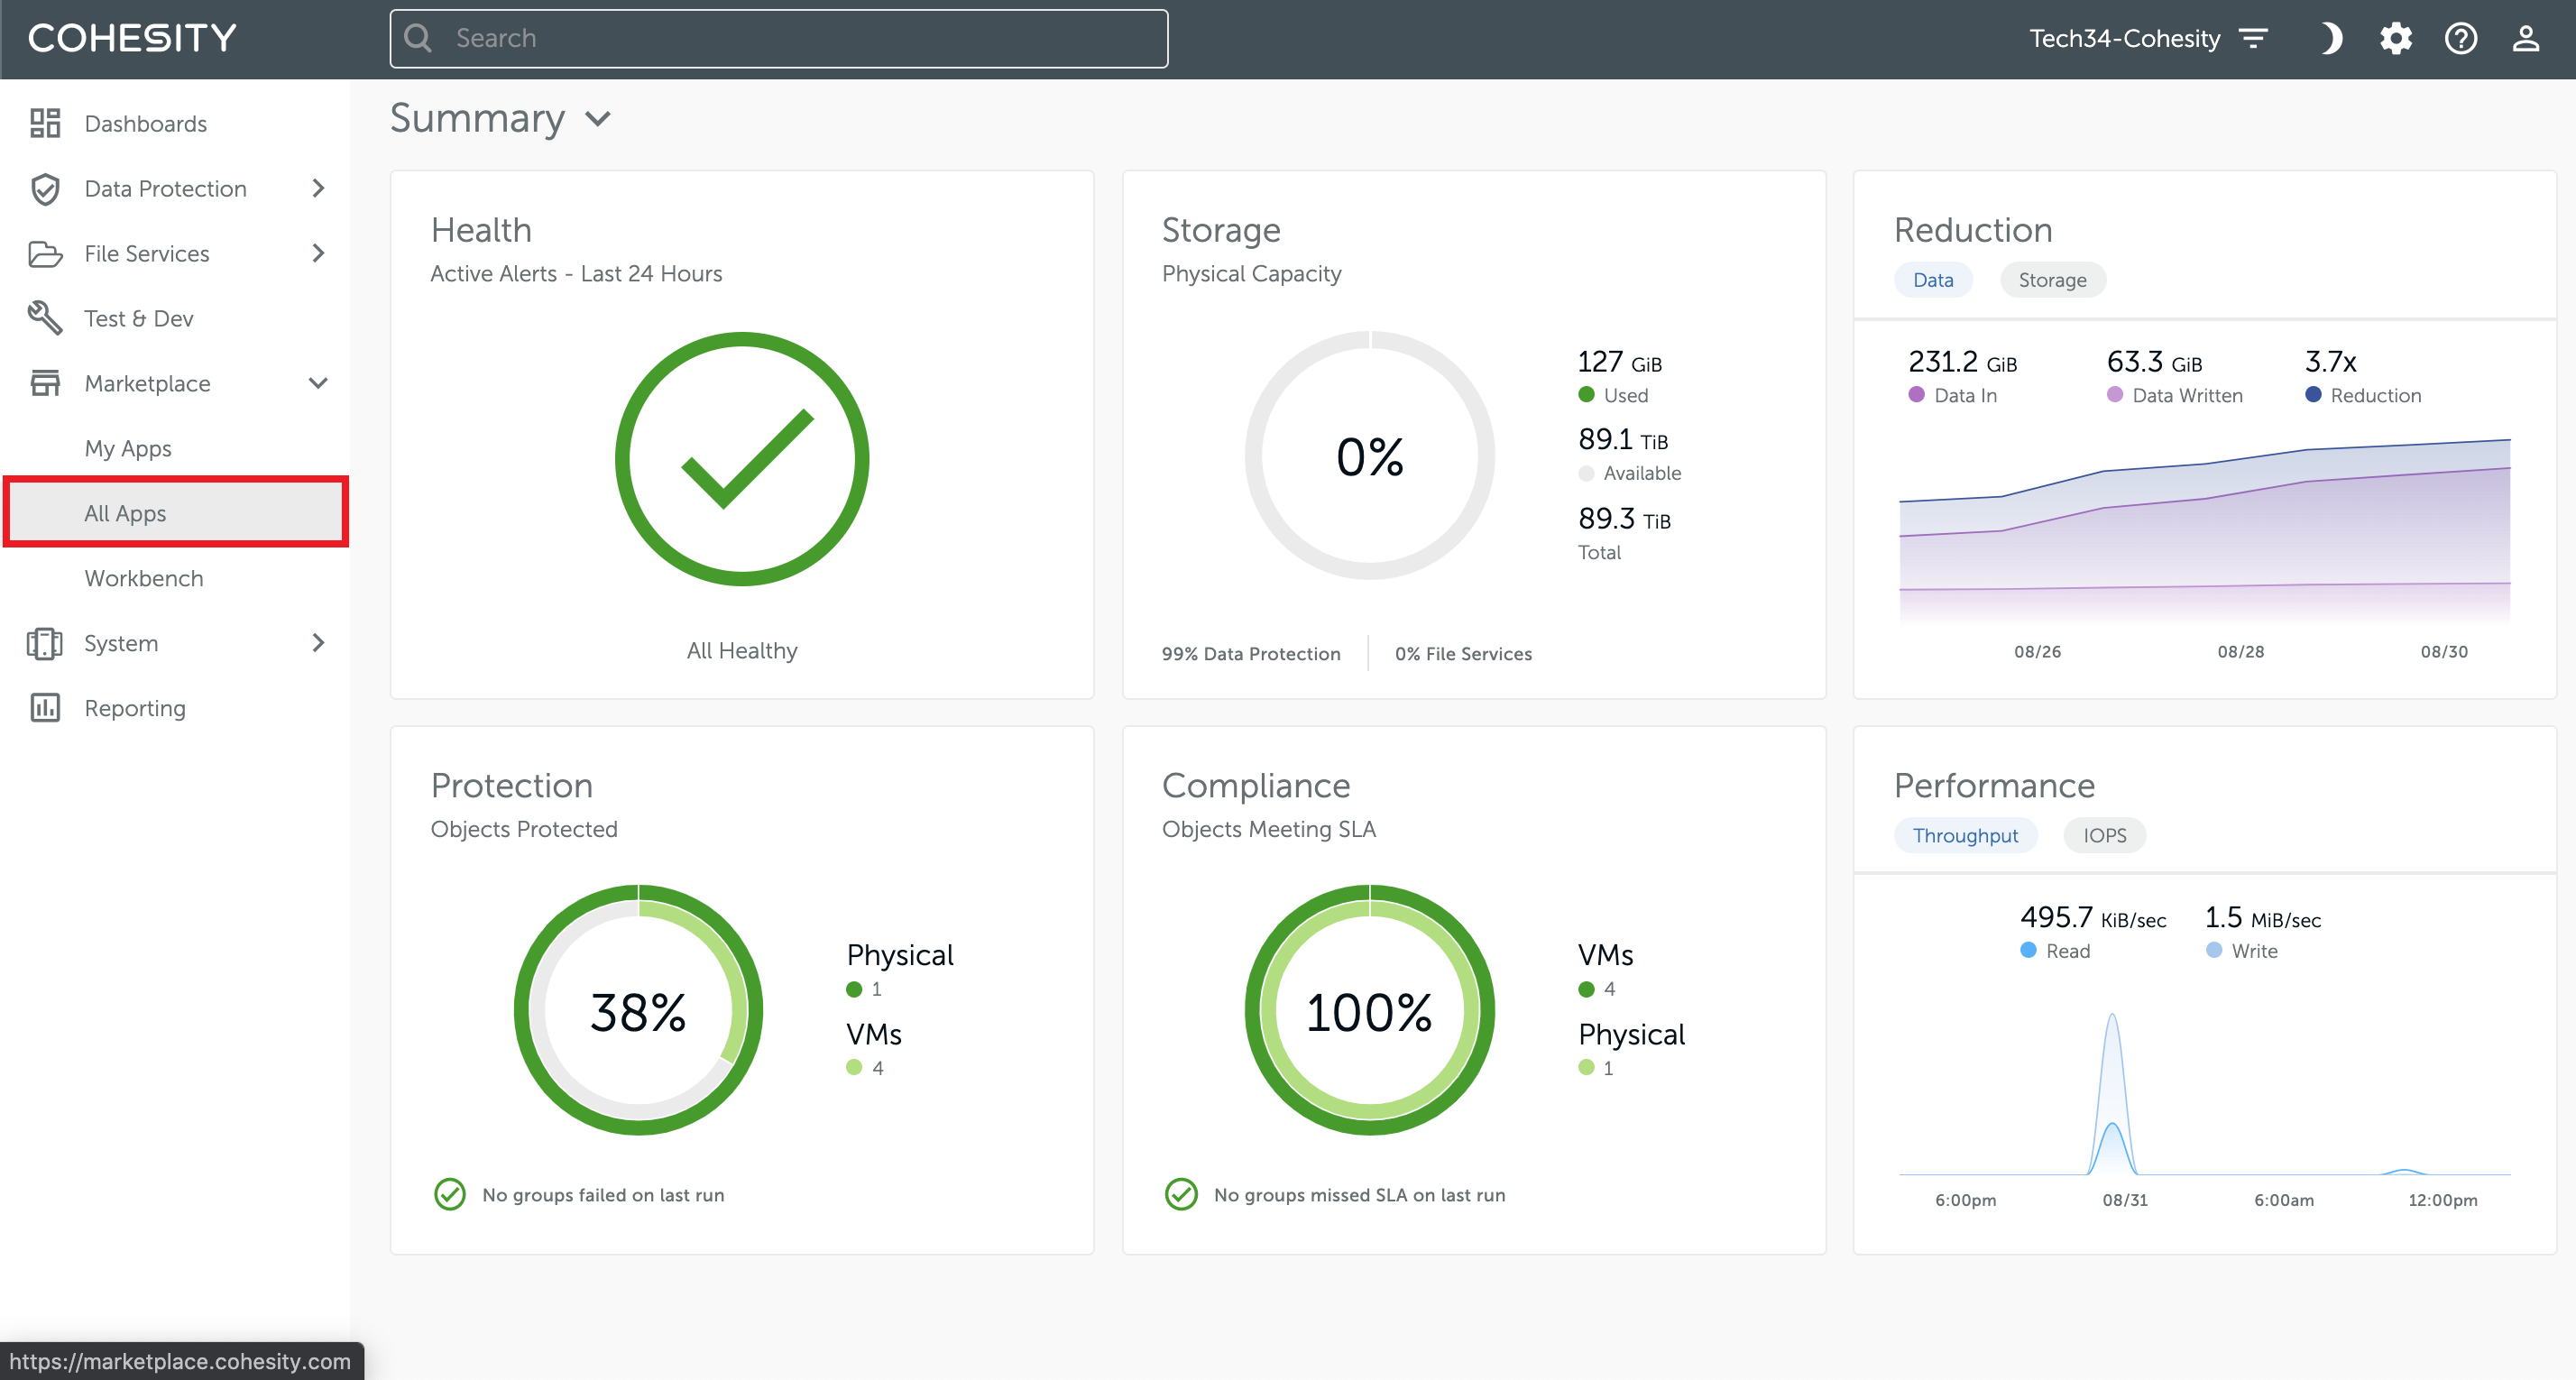
Task: Click the Storage card title
Action: point(1221,230)
